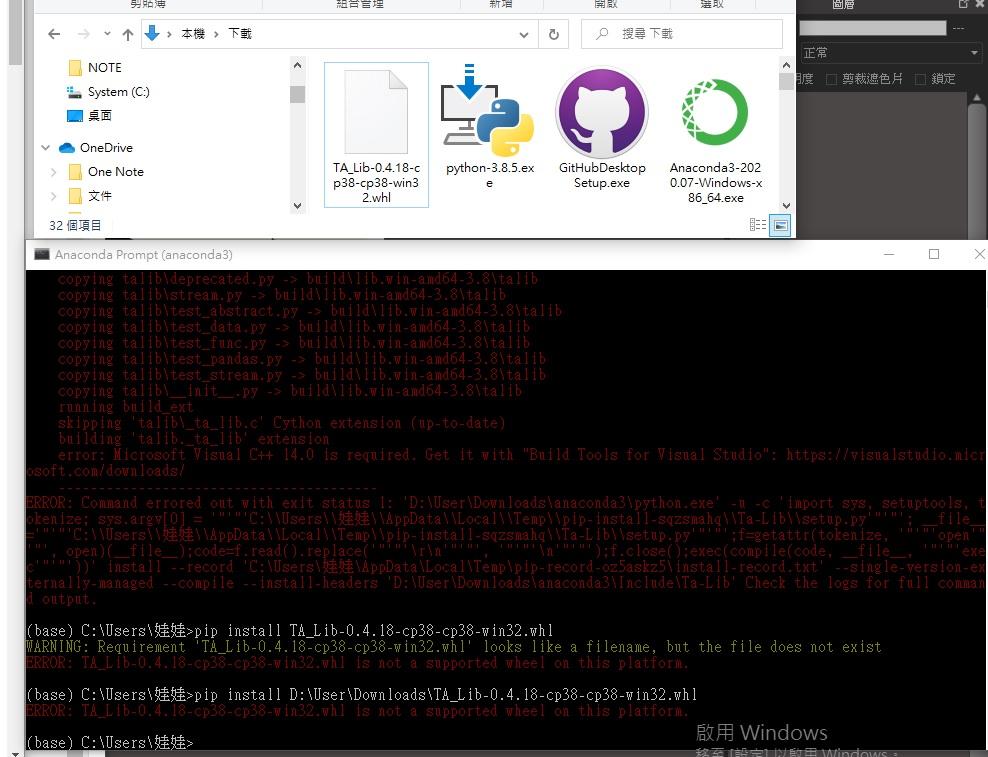Select the TA_Lib-0.4.18 whl file icon
Screen dimensions: 988x757
tap(376, 112)
